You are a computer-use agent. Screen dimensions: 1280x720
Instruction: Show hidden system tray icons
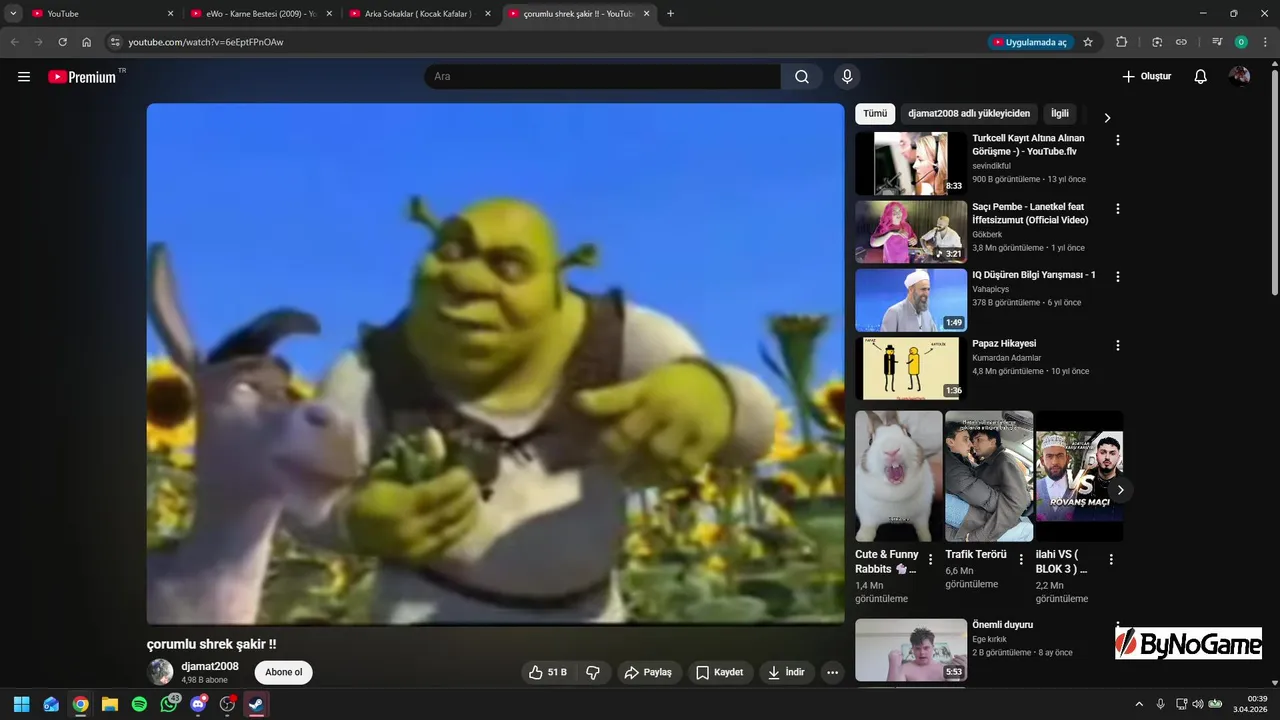pyautogui.click(x=1139, y=704)
